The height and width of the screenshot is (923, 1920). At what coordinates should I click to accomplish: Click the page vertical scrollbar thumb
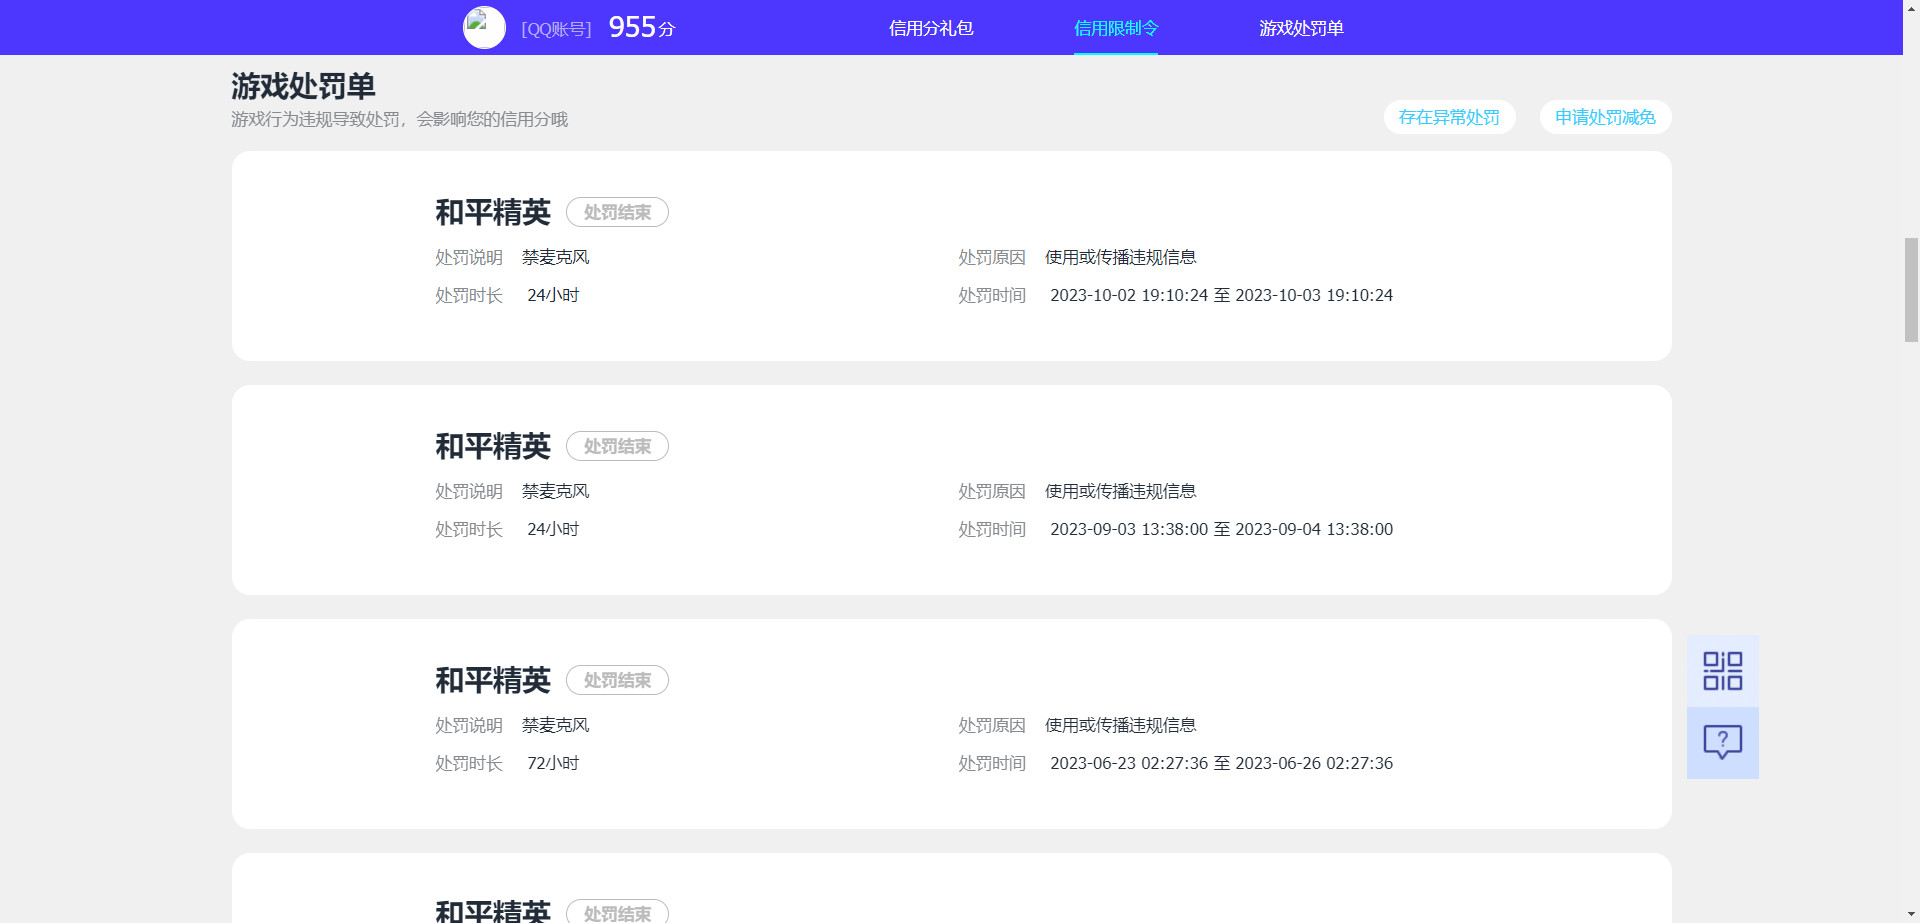pyautogui.click(x=1911, y=290)
